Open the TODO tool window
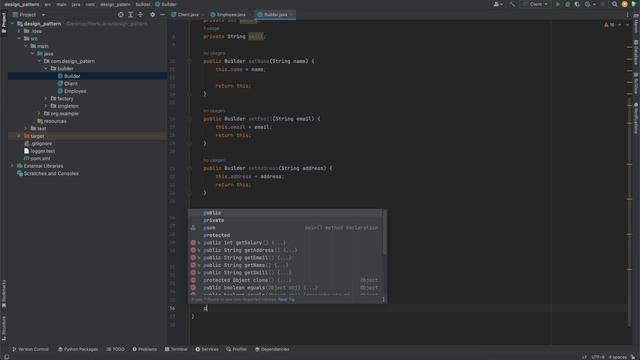This screenshot has width=640, height=360. click(x=116, y=349)
